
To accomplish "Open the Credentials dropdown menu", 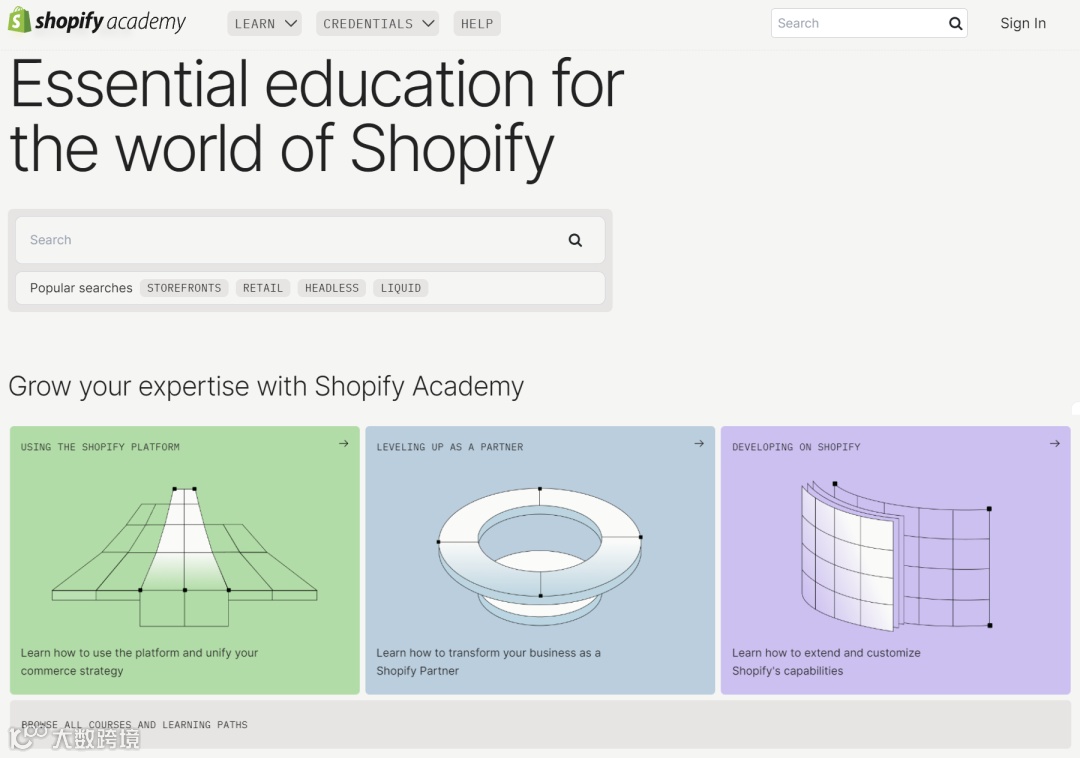I will point(377,23).
